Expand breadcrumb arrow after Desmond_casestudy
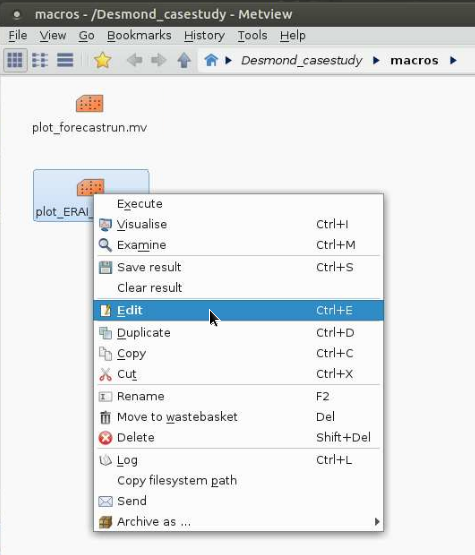This screenshot has height=555, width=475. pyautogui.click(x=376, y=61)
